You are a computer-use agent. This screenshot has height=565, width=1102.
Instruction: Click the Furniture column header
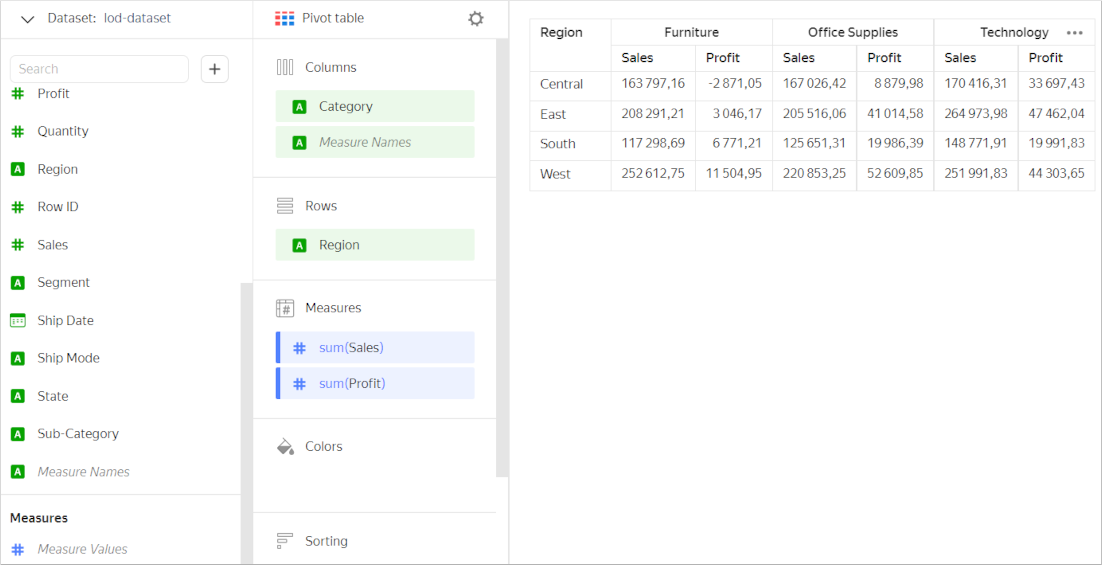[x=691, y=32]
